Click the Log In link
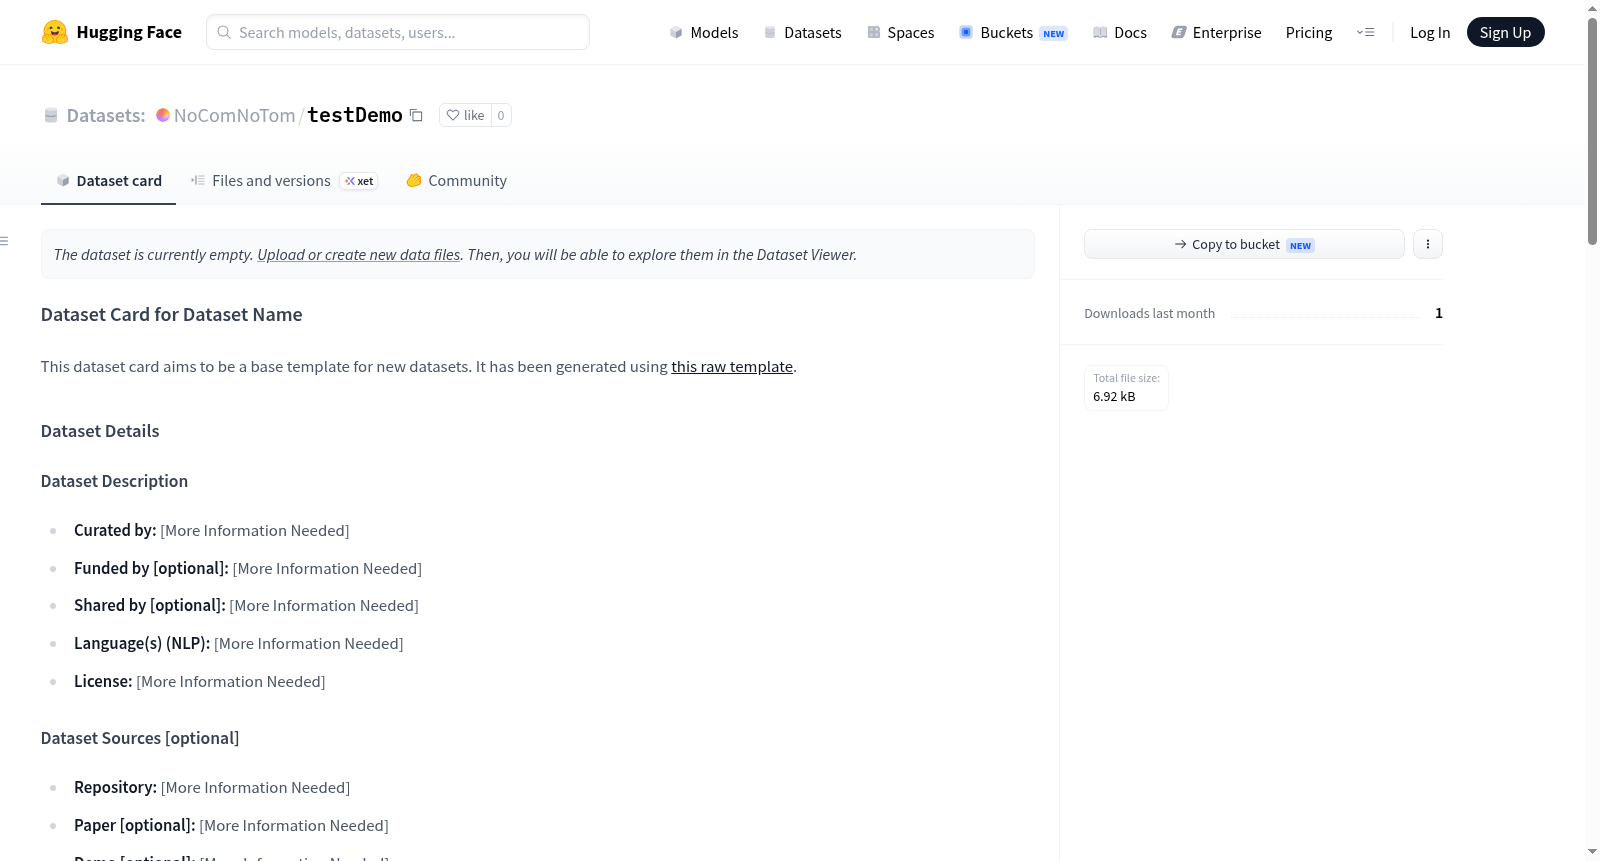Screen dimensions: 1600x861 coord(1430,32)
